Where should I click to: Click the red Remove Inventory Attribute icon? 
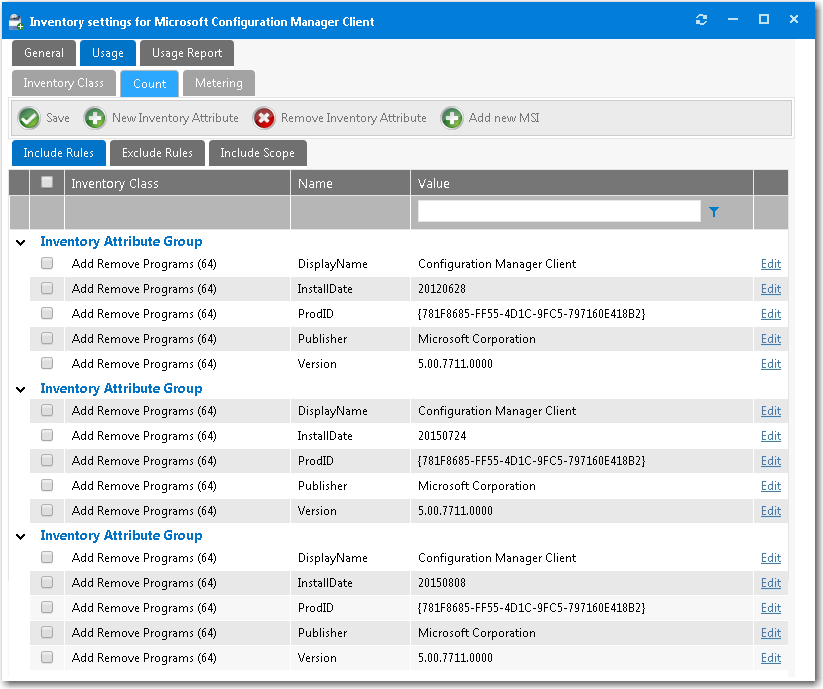click(x=264, y=118)
